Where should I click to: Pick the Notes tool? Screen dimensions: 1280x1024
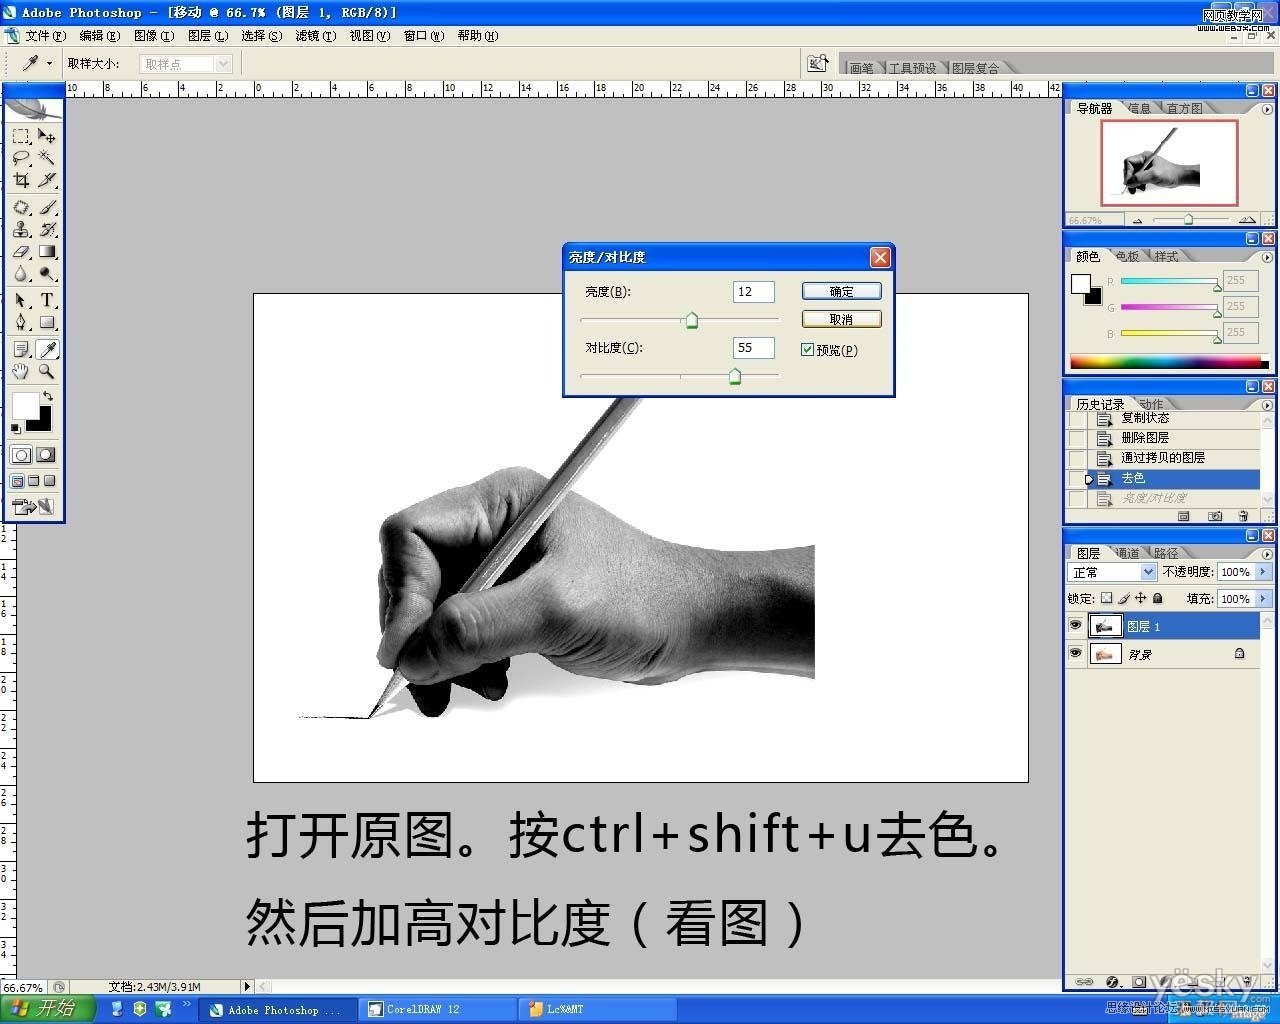click(x=21, y=349)
